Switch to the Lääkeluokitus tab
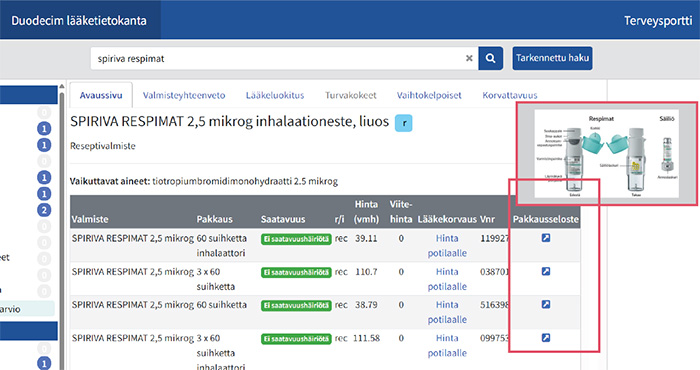 [275, 95]
